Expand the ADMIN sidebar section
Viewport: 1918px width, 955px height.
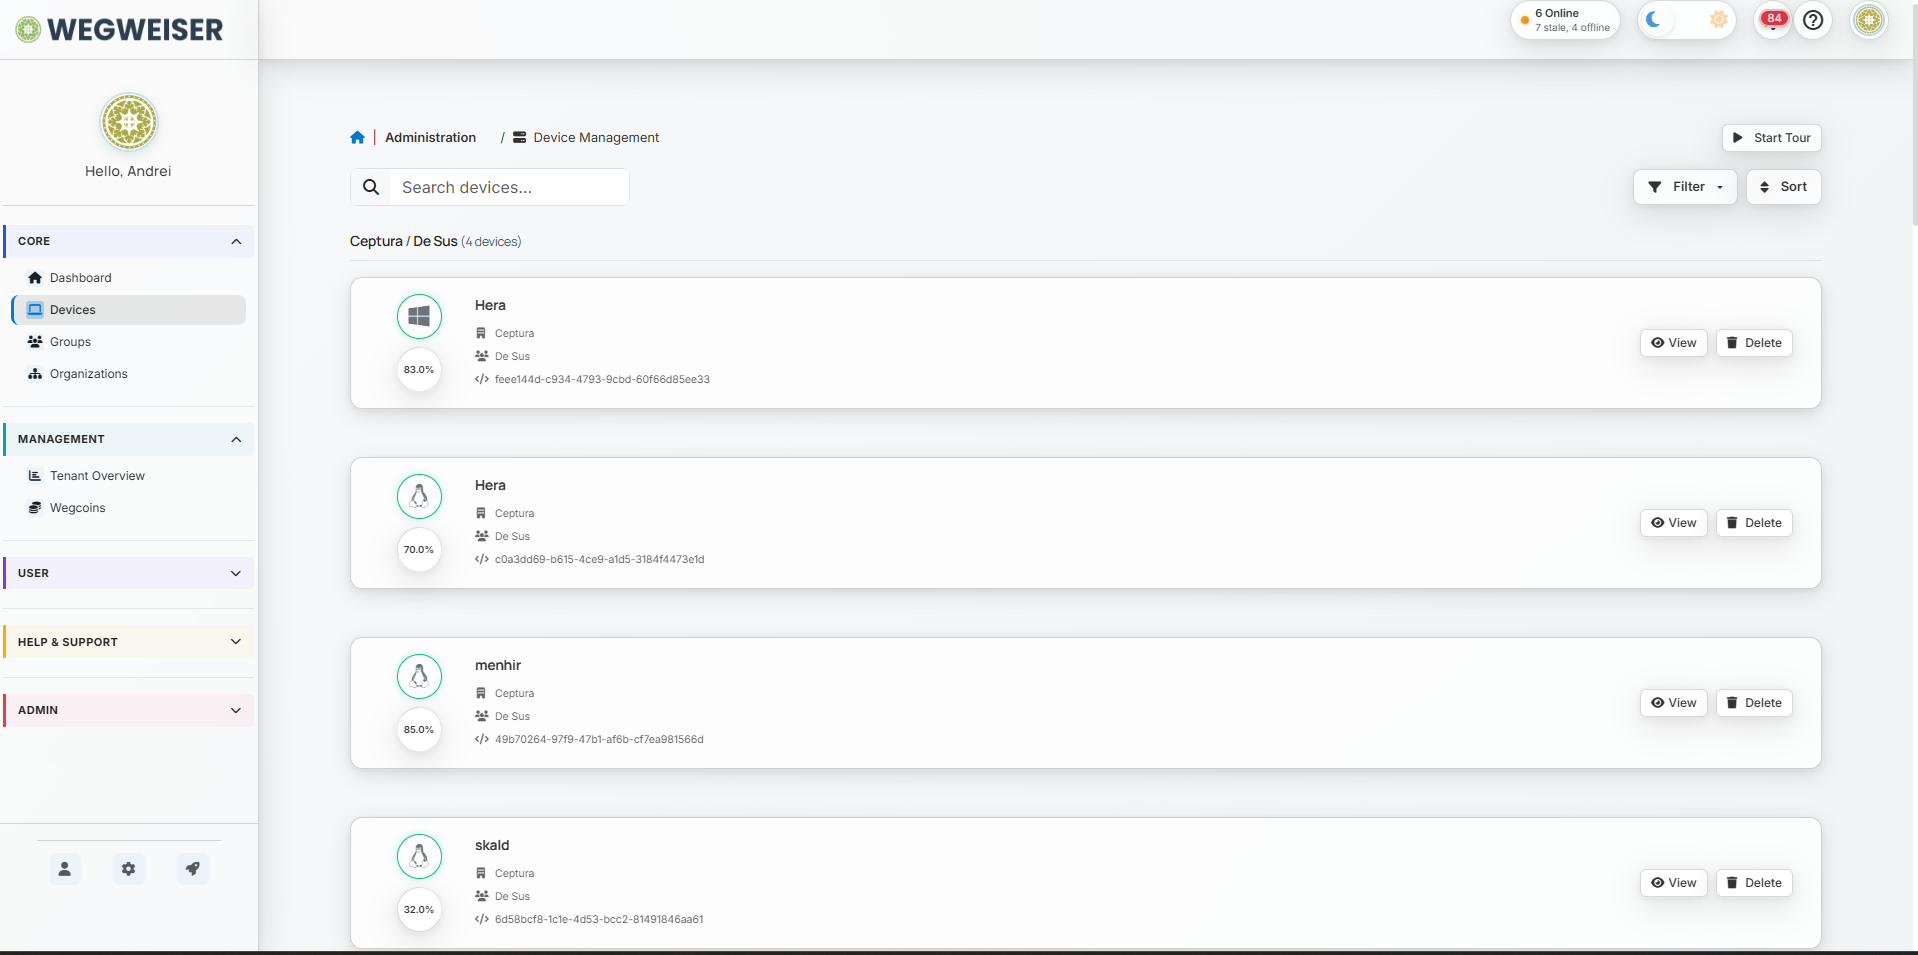click(129, 710)
